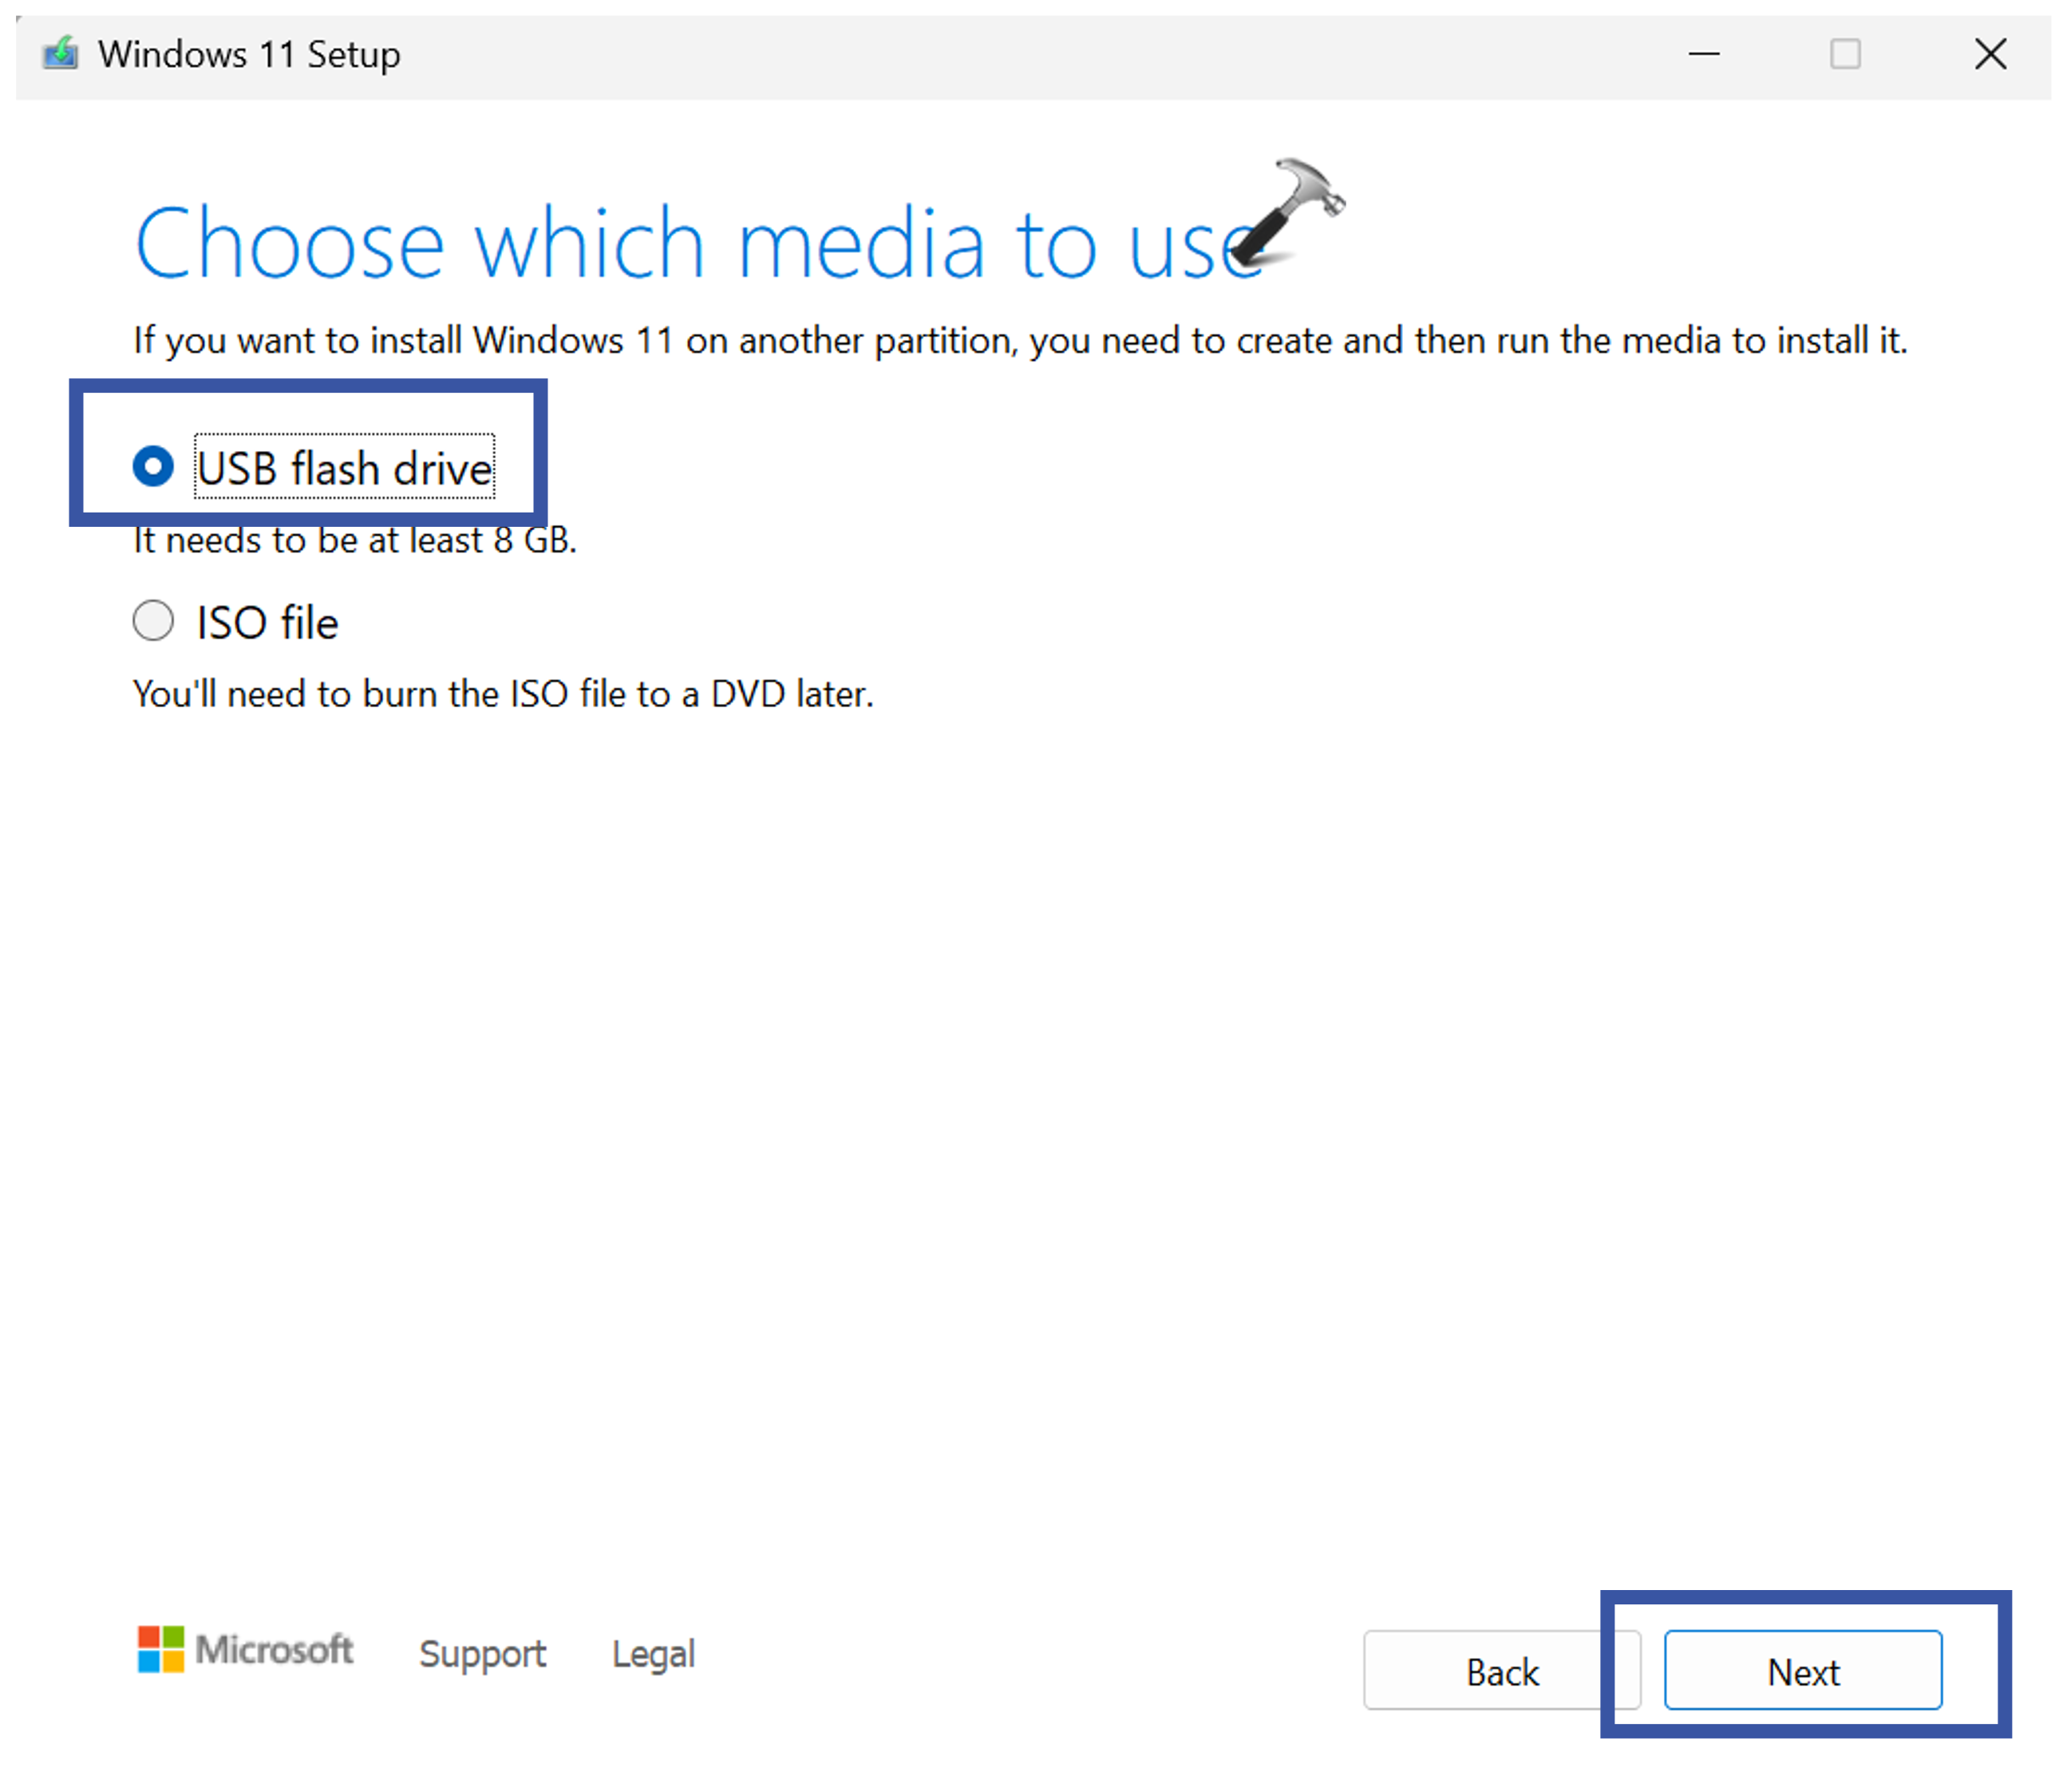Click the 'It needs to be at least 8 GB' note
Image resolution: width=2067 pixels, height=1792 pixels.
pos(355,541)
